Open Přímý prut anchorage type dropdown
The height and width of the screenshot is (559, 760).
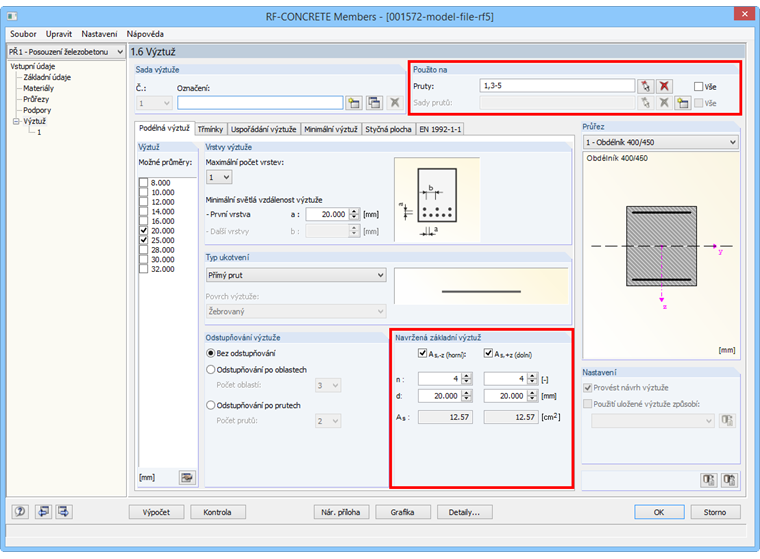(296, 275)
